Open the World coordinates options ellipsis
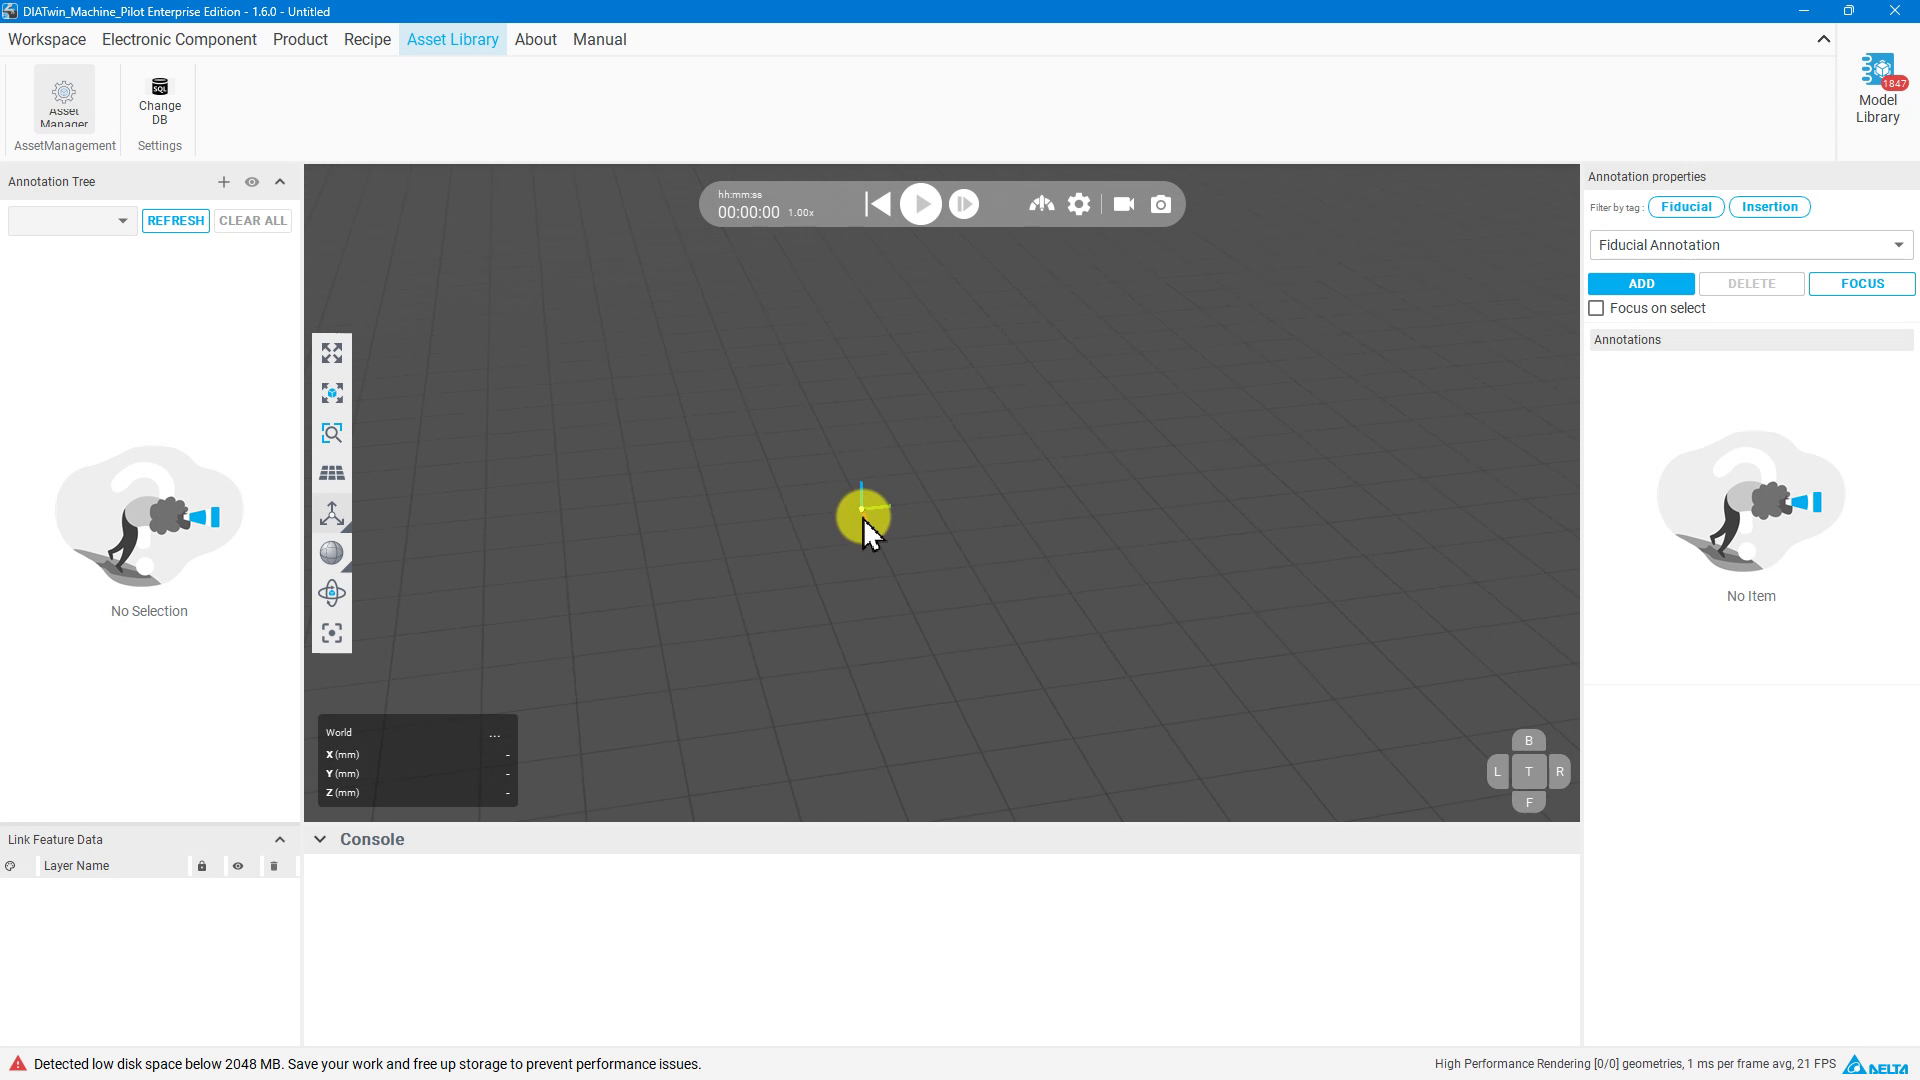Screen dimensions: 1920x1080 495,734
